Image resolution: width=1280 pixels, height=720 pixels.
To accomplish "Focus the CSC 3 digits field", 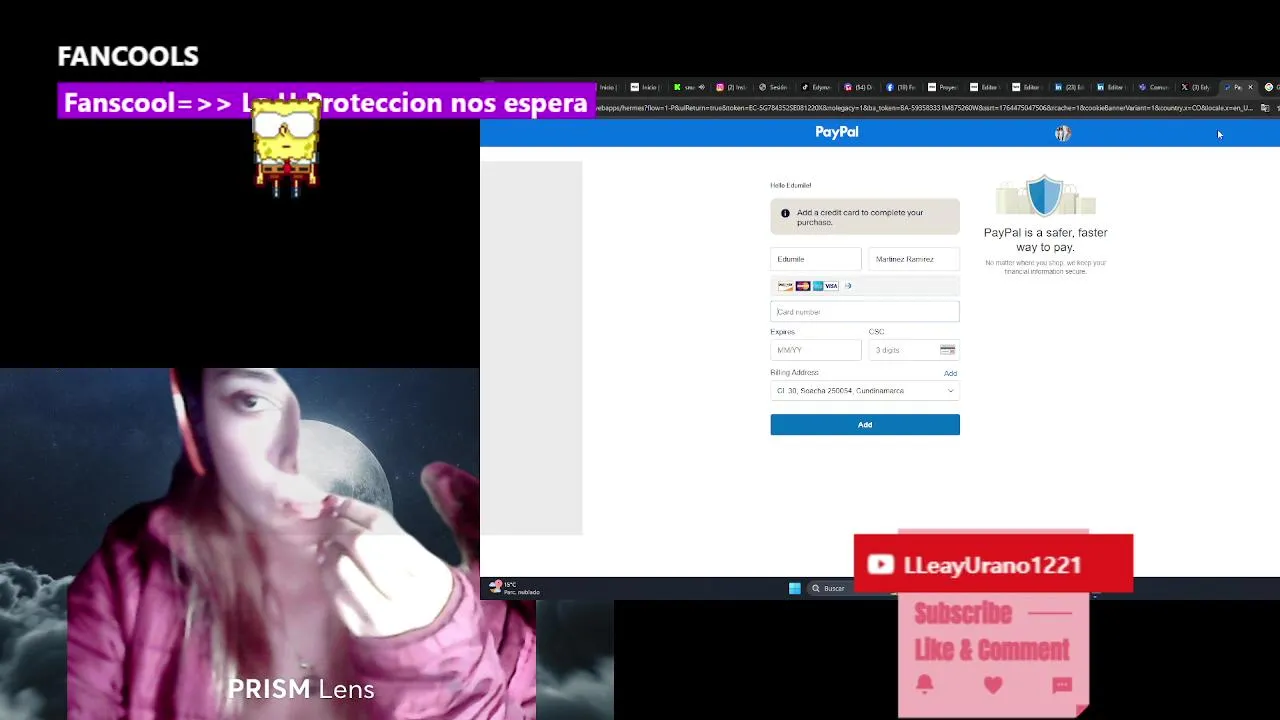I will [x=914, y=350].
